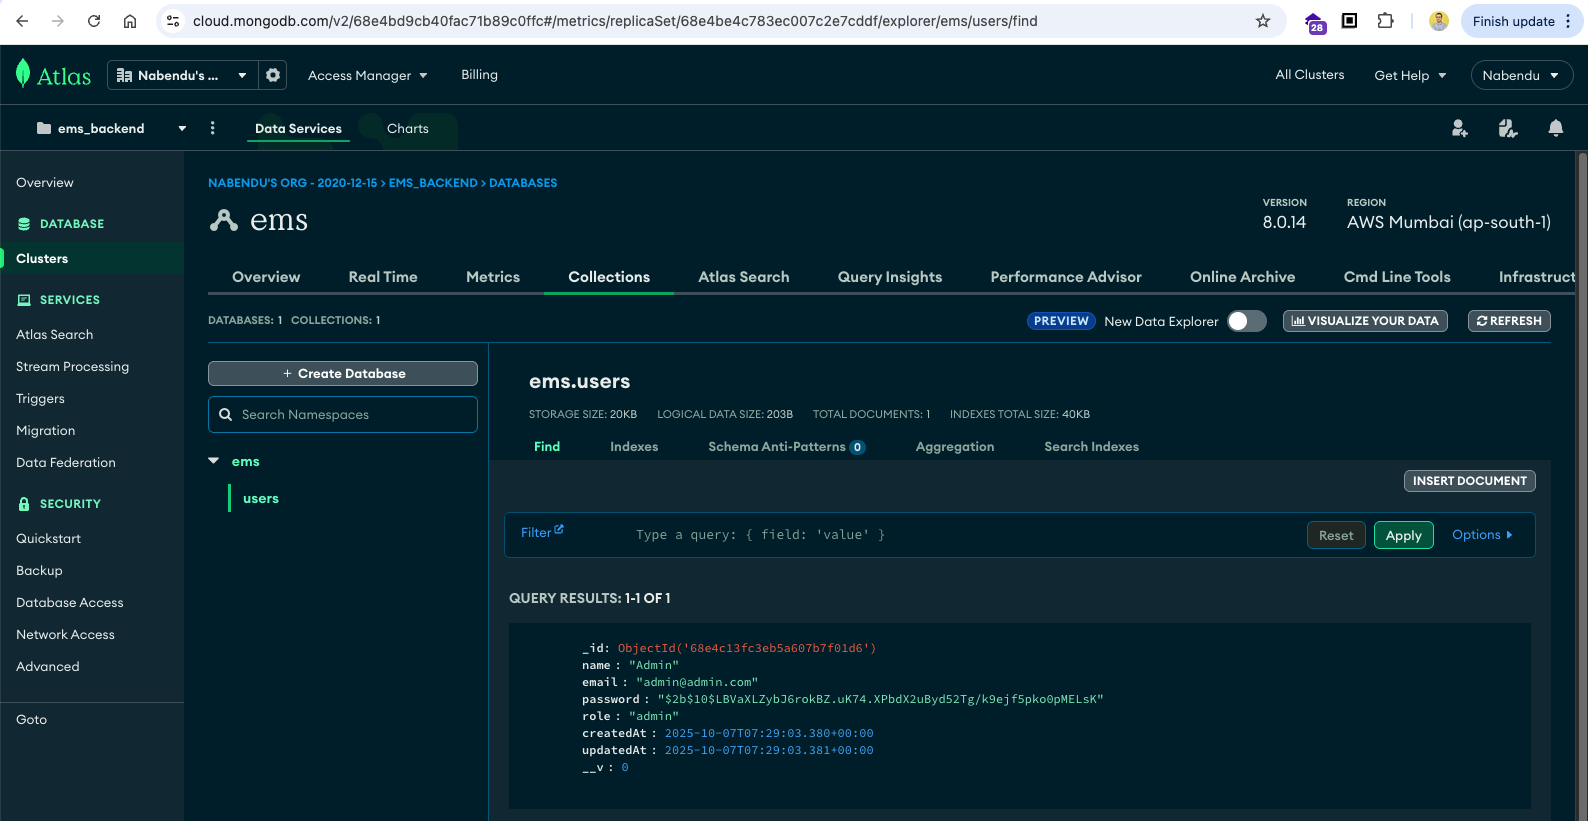Open organization settings gear icon
The image size is (1588, 821).
pos(273,75)
